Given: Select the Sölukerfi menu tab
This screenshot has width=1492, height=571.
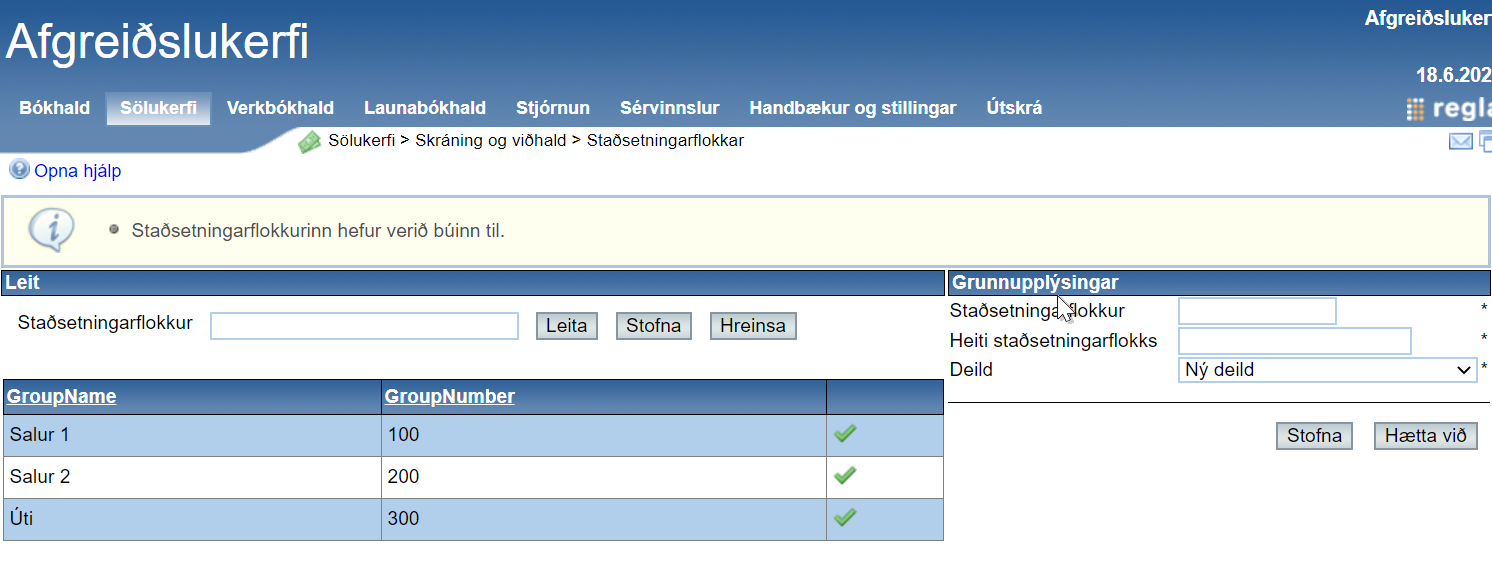Looking at the screenshot, I should coord(158,108).
